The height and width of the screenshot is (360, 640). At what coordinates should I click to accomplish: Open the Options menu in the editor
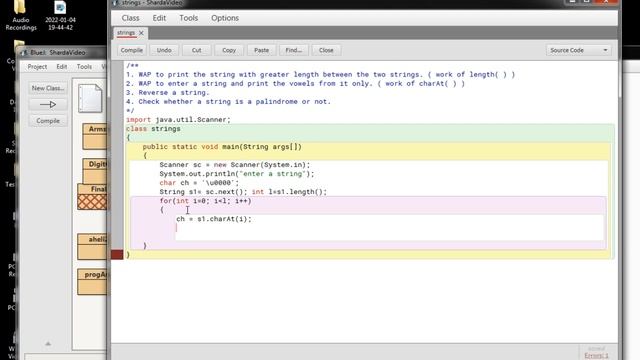pyautogui.click(x=225, y=18)
